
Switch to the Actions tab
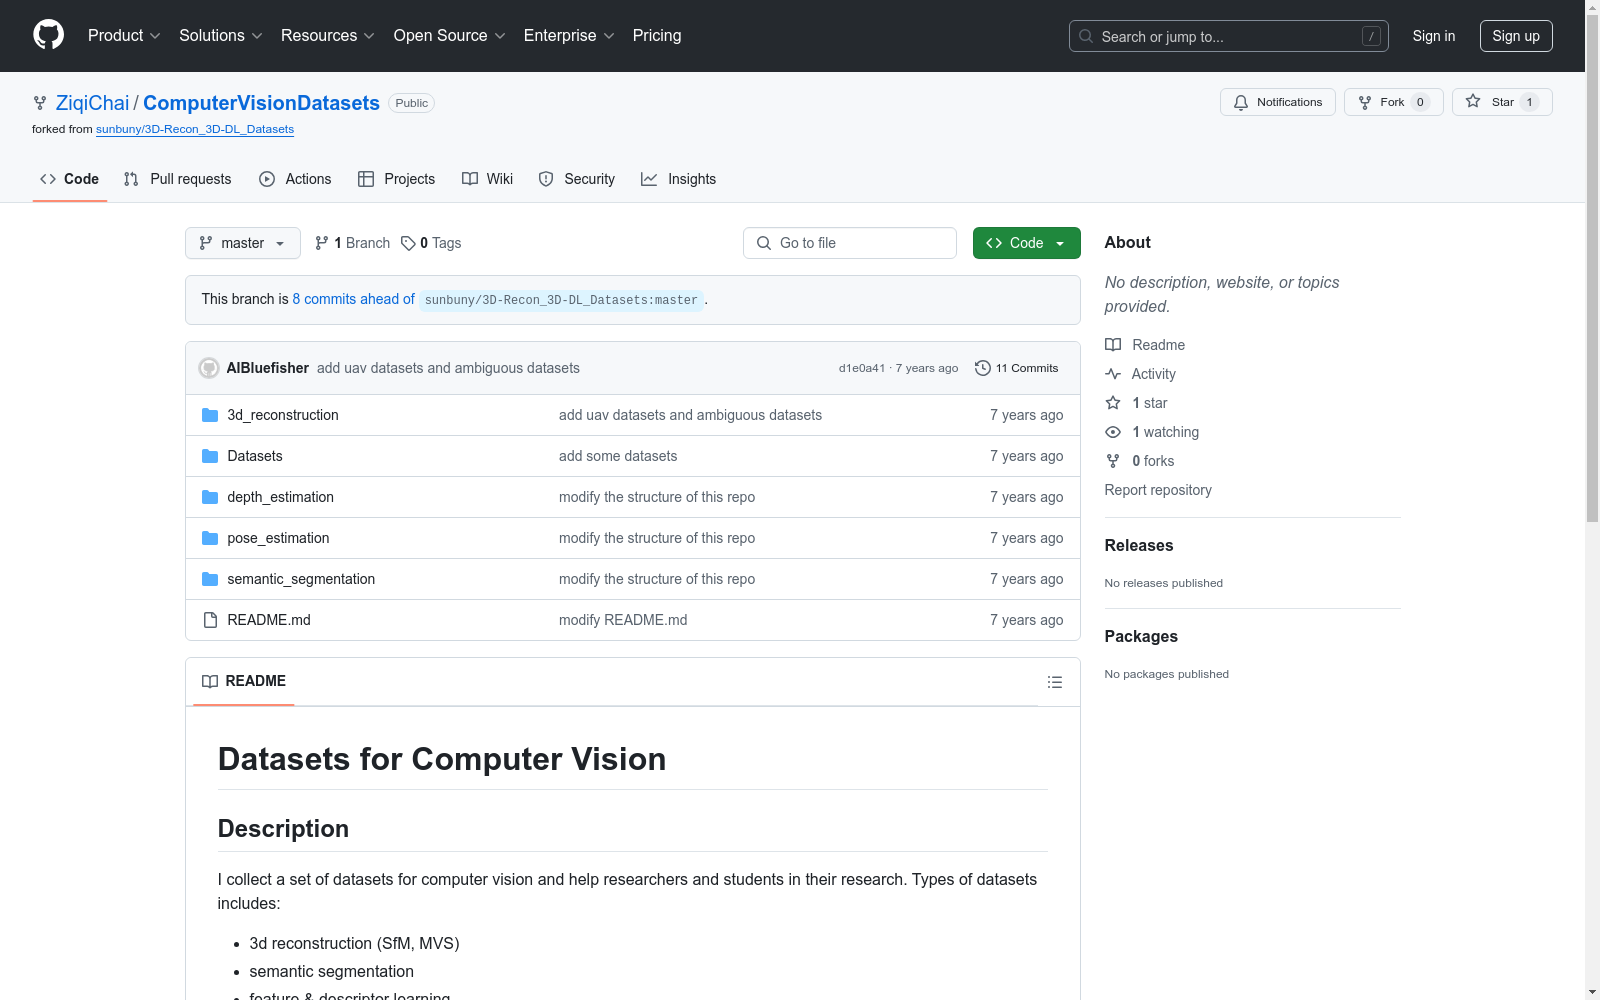pyautogui.click(x=295, y=179)
